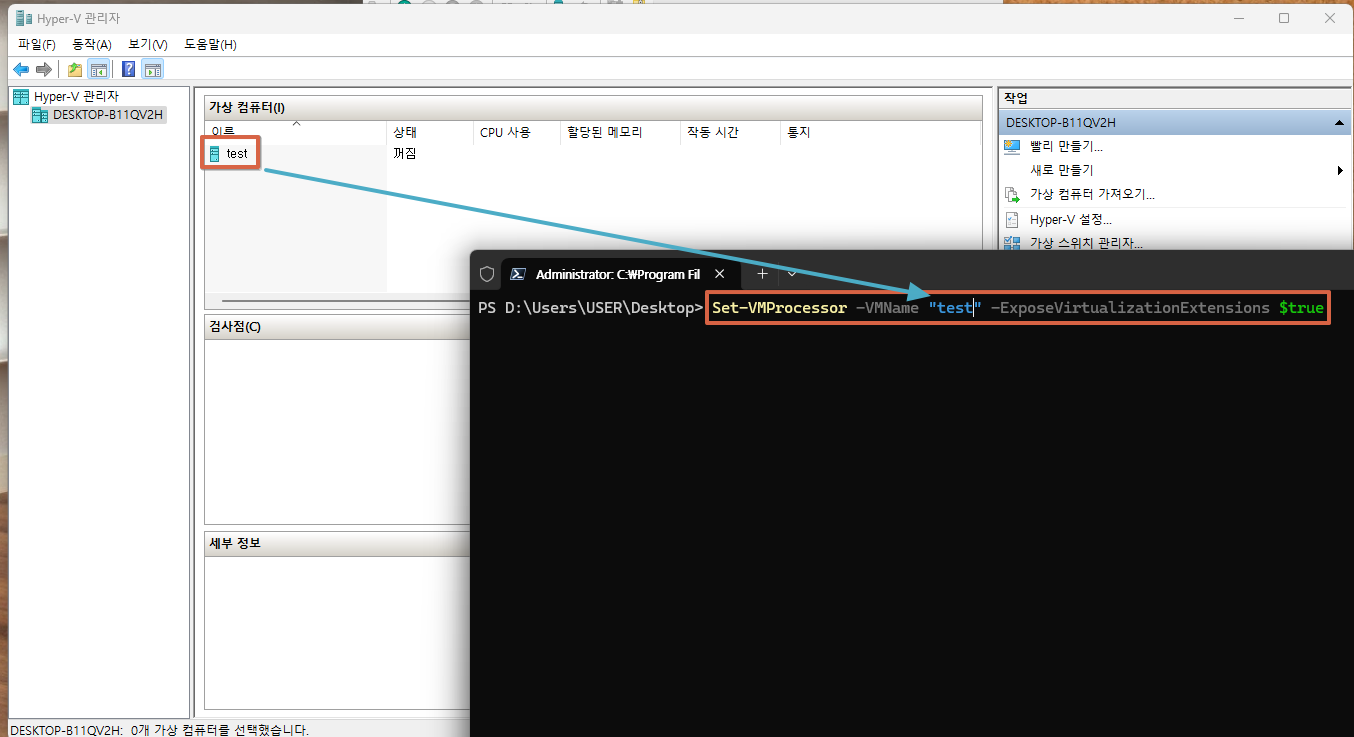Select Hyper-V 관리자 tree root label
Image resolution: width=1354 pixels, height=737 pixels.
coord(76,96)
